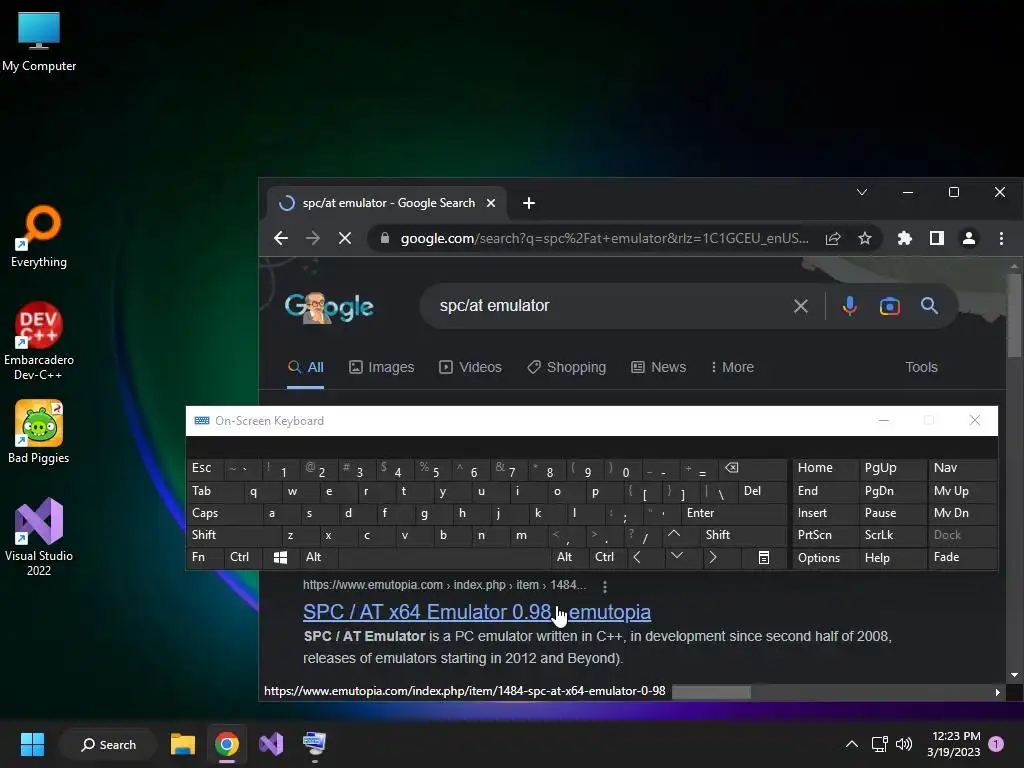Click the Google search magnifier button
Viewport: 1024px width, 768px height.
(929, 306)
